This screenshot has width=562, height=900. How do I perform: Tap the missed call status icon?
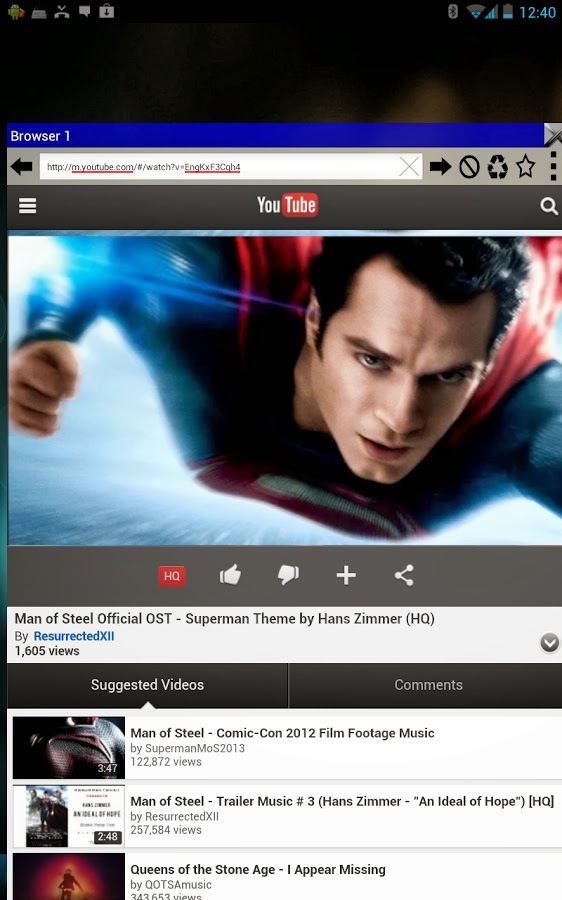pos(61,11)
